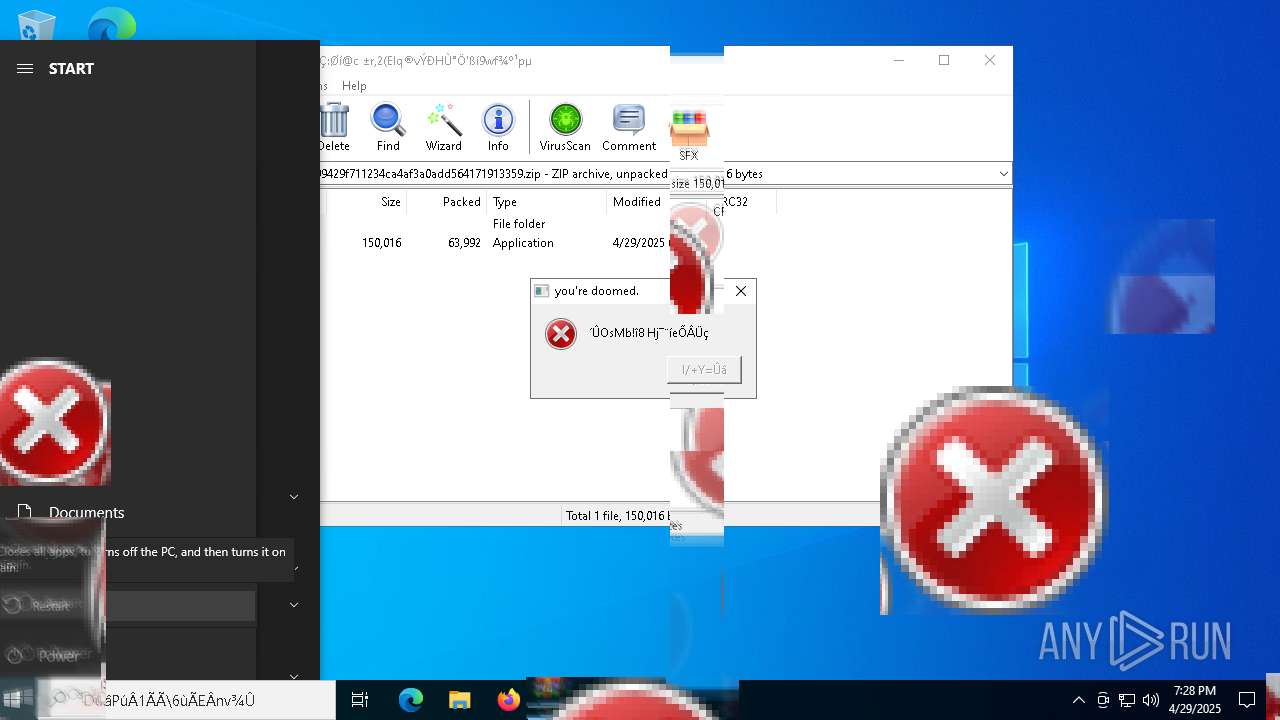Viewport: 1280px width, 720px height.
Task: Open Task View on the taskbar
Action: click(360, 701)
